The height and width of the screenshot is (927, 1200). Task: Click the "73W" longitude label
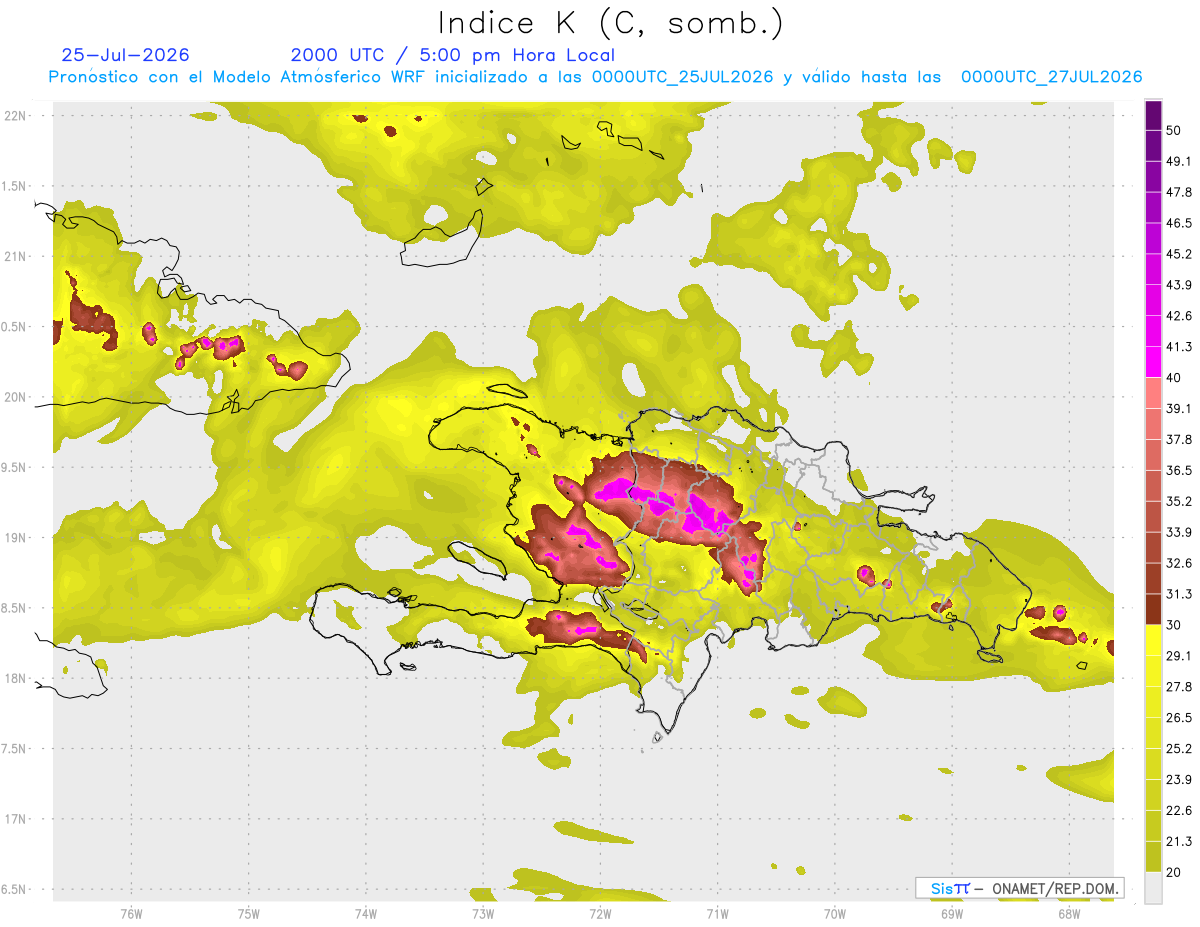pos(483,913)
